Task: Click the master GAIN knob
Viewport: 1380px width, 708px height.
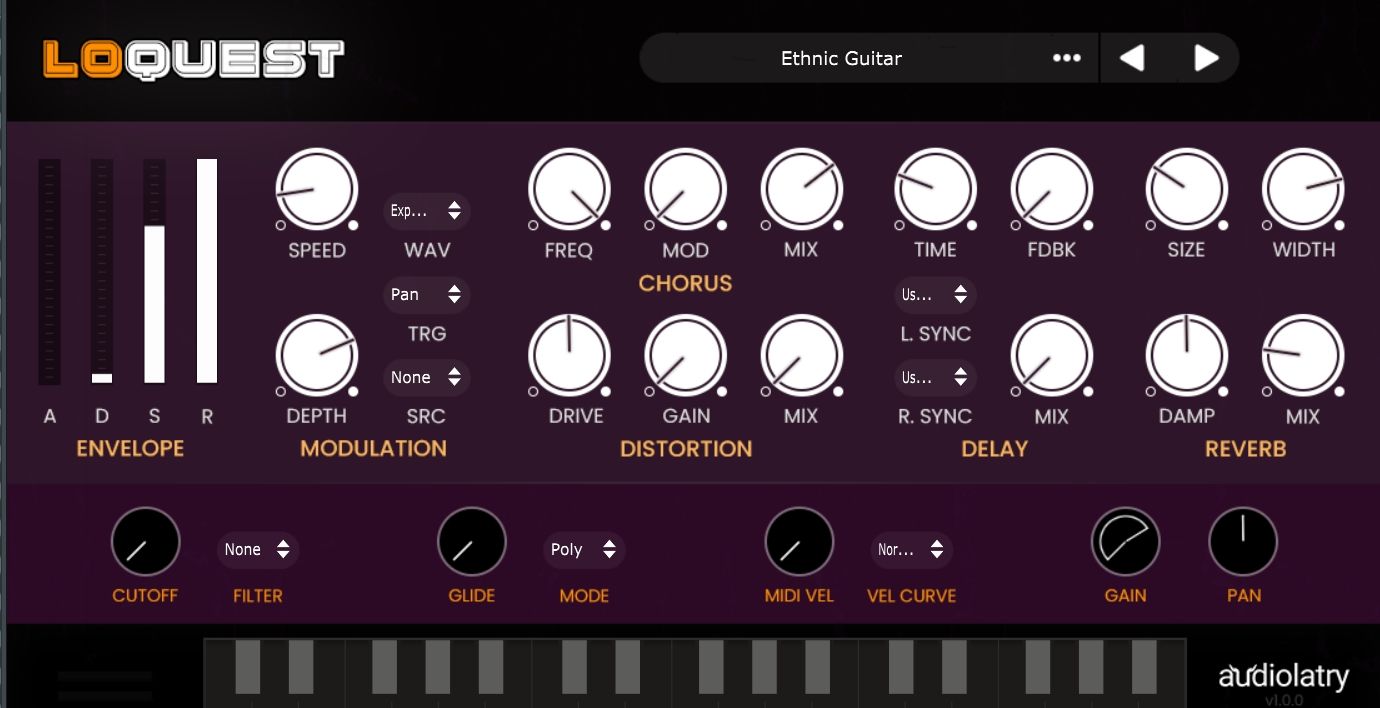Action: click(x=1125, y=542)
